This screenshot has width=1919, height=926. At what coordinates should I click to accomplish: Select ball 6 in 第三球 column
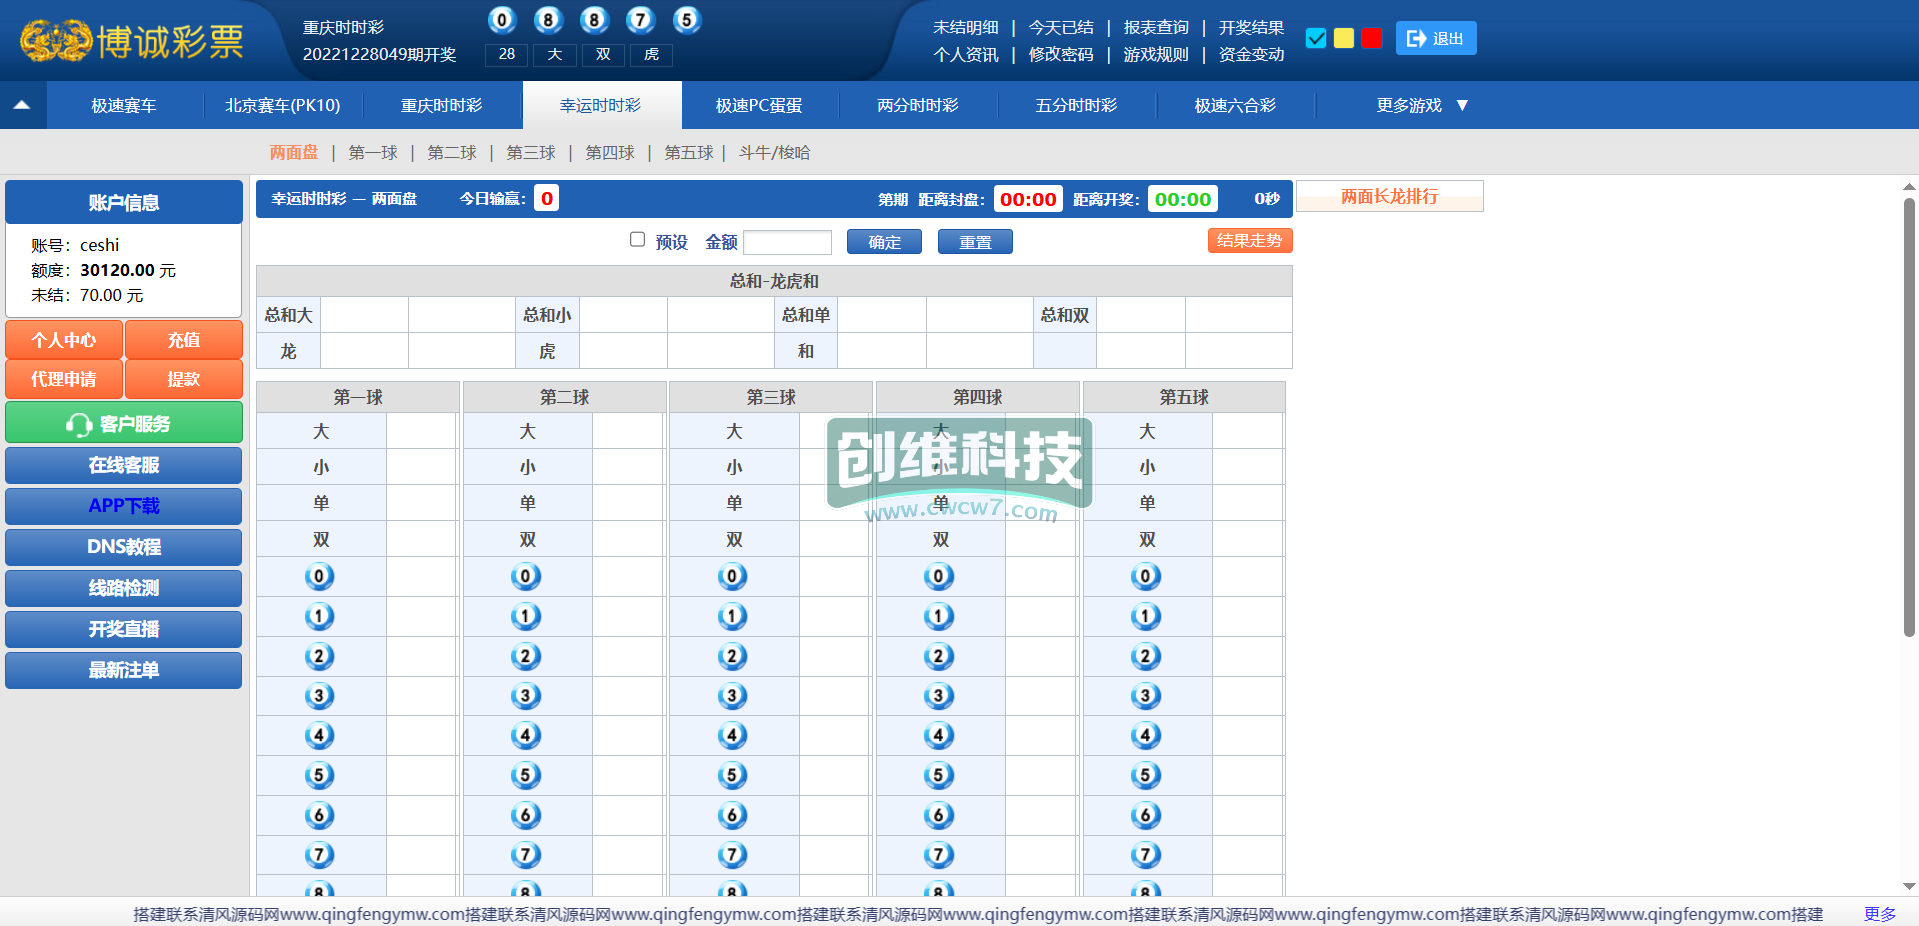tap(732, 815)
